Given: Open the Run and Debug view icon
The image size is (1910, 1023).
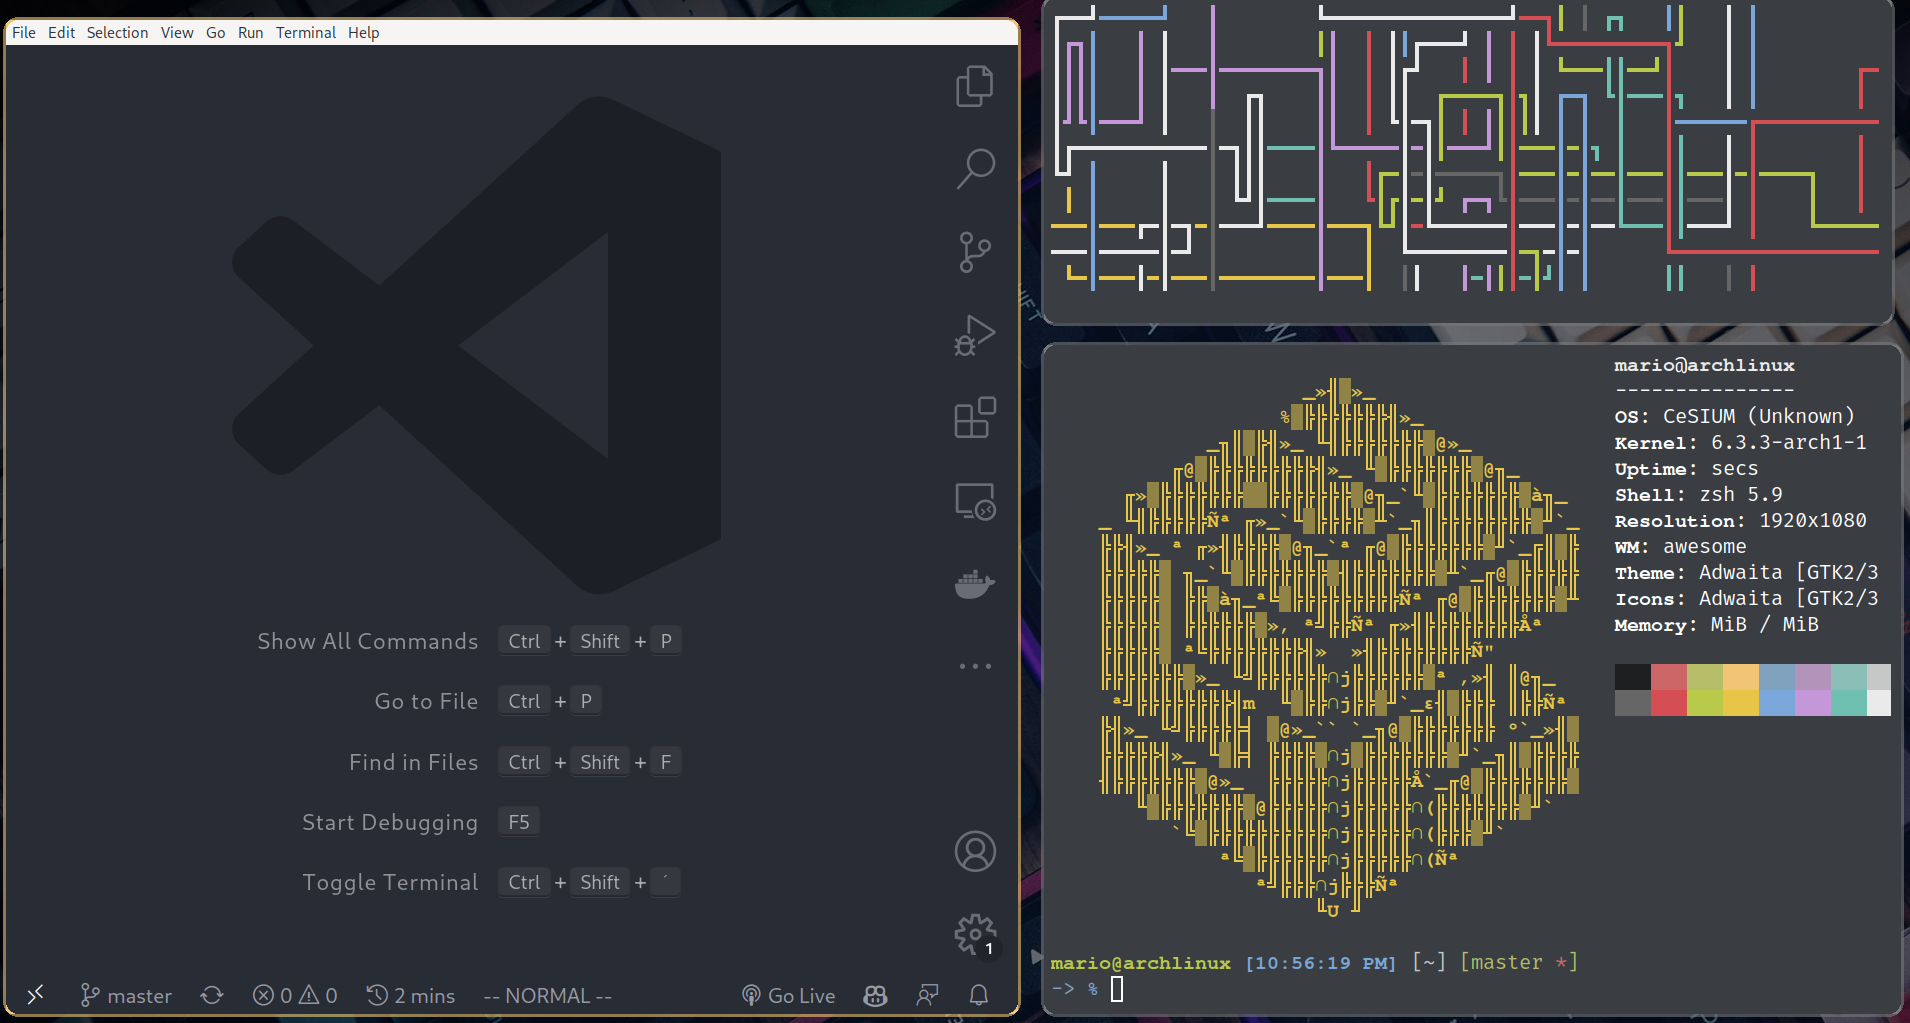Looking at the screenshot, I should 975,335.
